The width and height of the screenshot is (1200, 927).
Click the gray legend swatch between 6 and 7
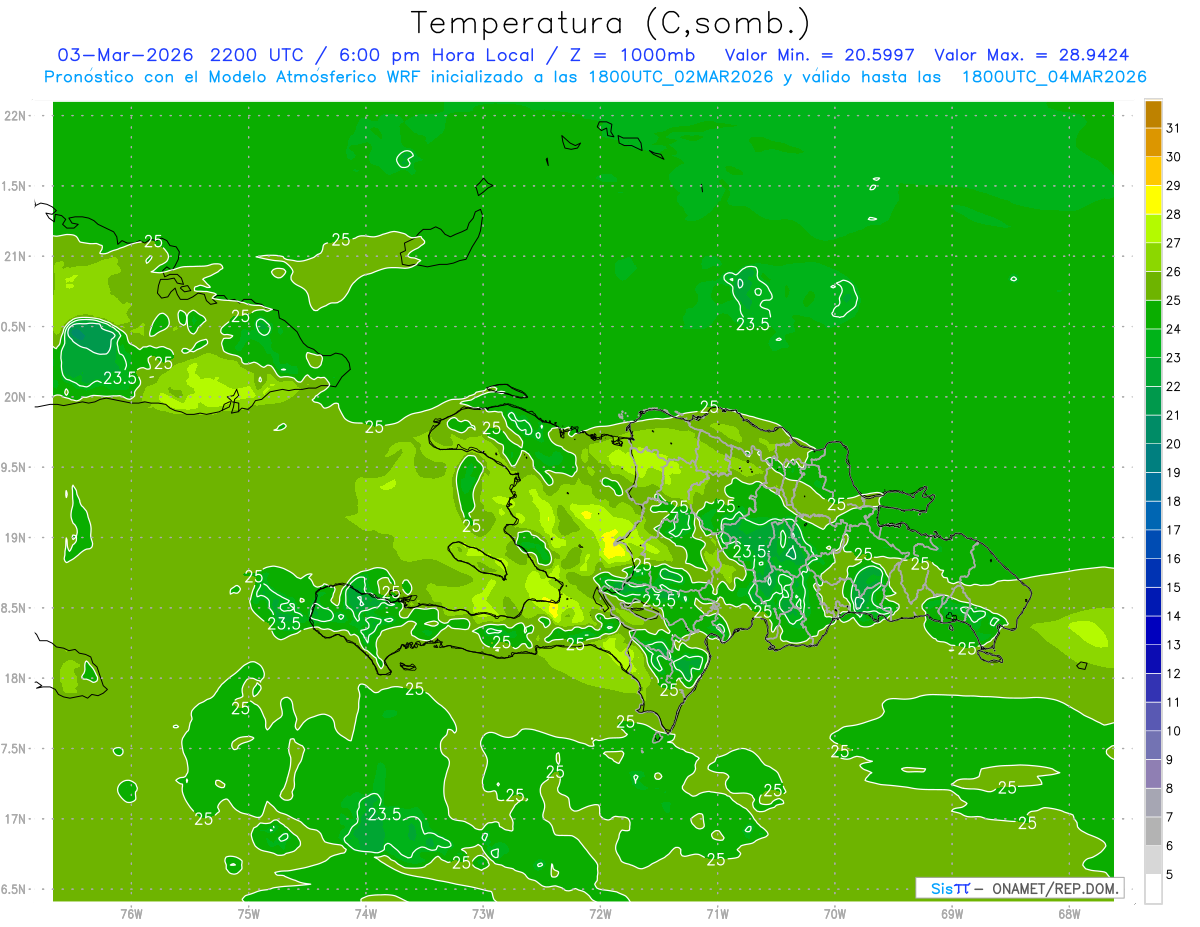tap(1153, 831)
